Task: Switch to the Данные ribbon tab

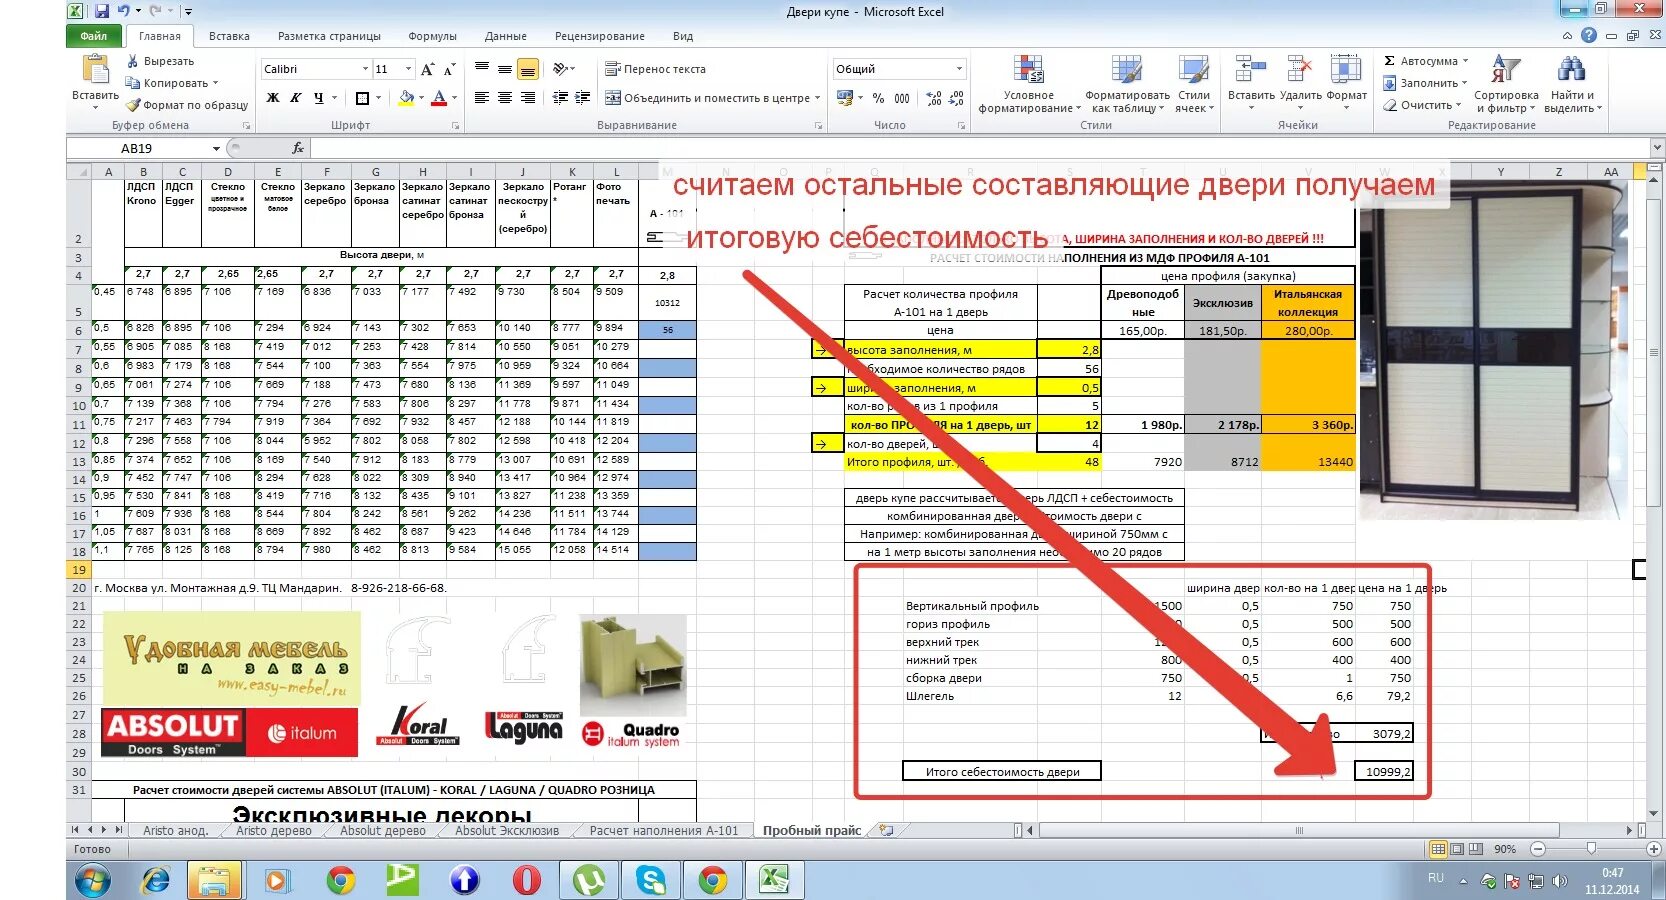Action: pyautogui.click(x=506, y=36)
